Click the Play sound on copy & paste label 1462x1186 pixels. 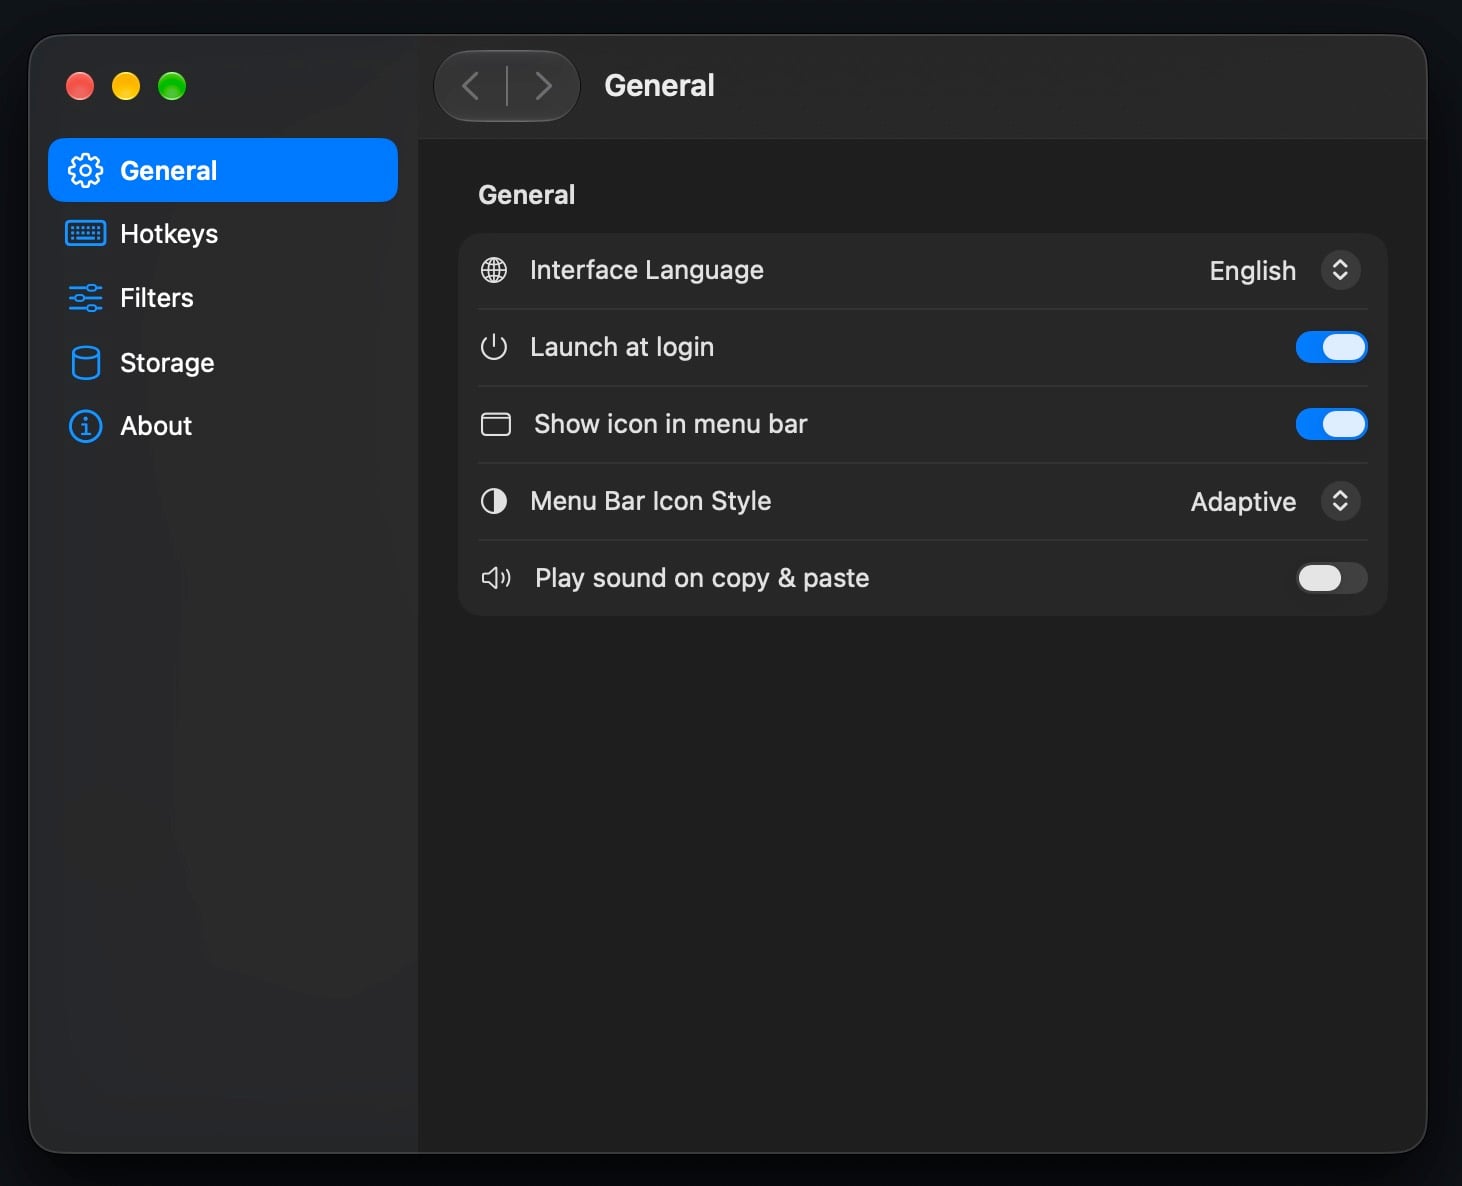(702, 578)
